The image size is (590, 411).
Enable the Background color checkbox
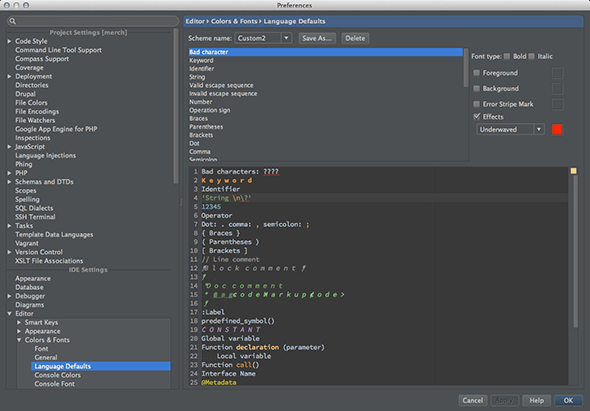click(x=476, y=88)
